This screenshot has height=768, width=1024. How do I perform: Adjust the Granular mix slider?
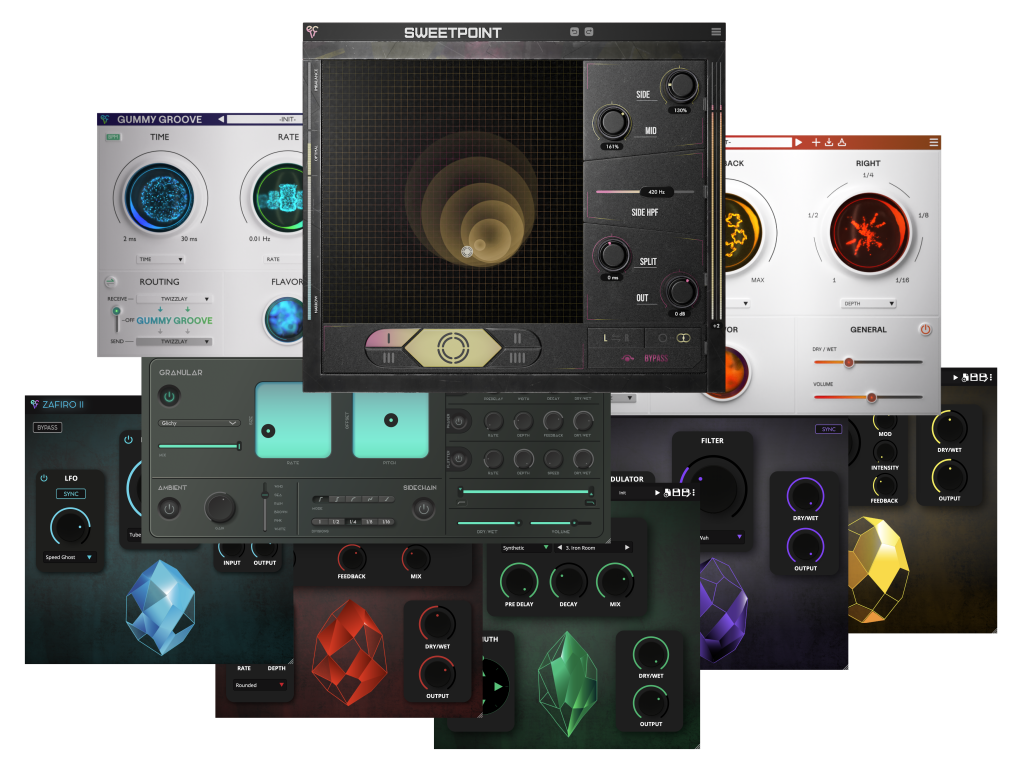tap(200, 446)
